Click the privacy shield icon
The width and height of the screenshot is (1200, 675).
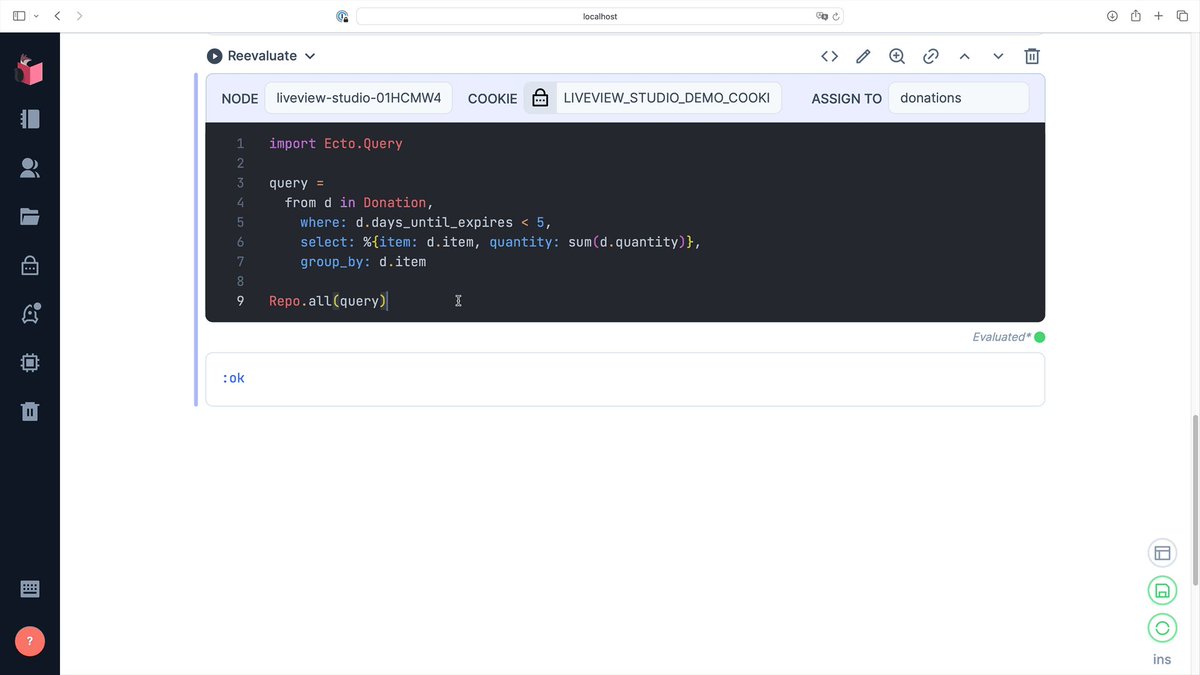342,16
